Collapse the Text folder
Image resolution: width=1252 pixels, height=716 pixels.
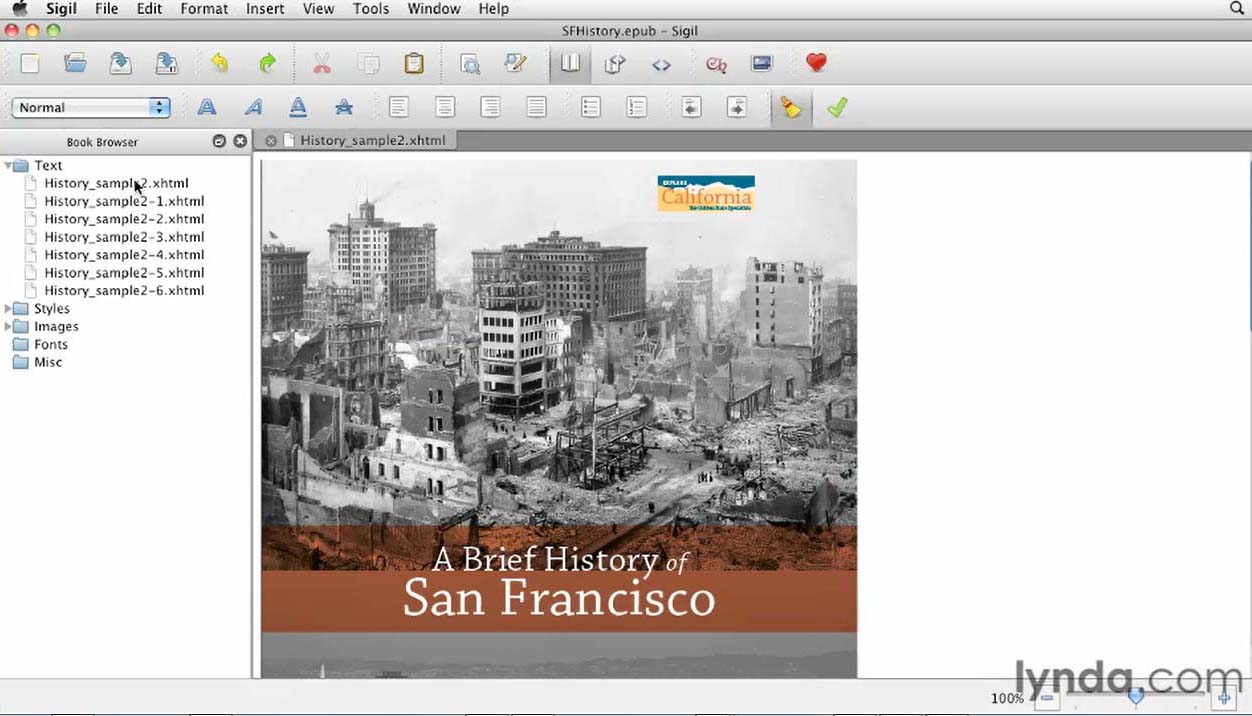(x=9, y=166)
